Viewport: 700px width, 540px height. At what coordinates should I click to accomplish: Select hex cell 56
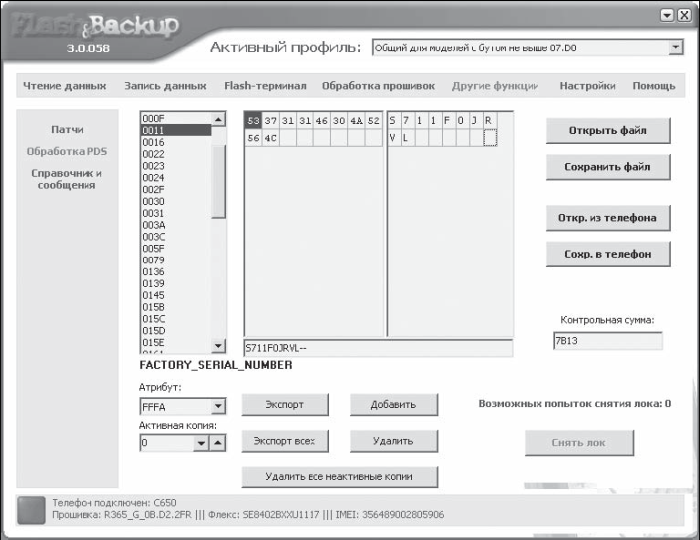pos(253,138)
